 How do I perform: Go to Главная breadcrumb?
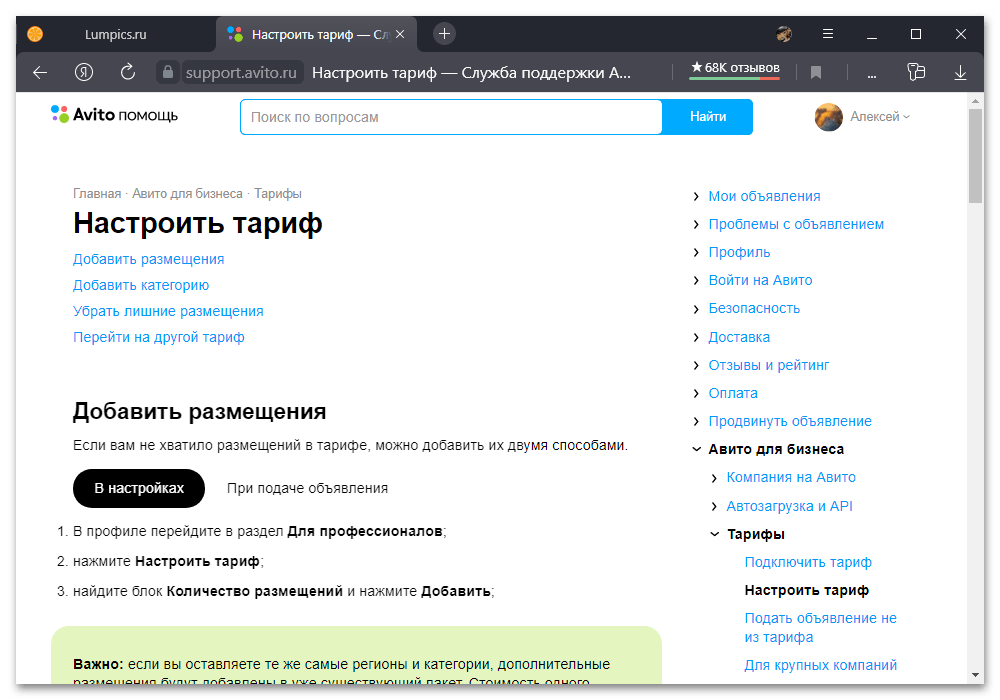point(97,194)
